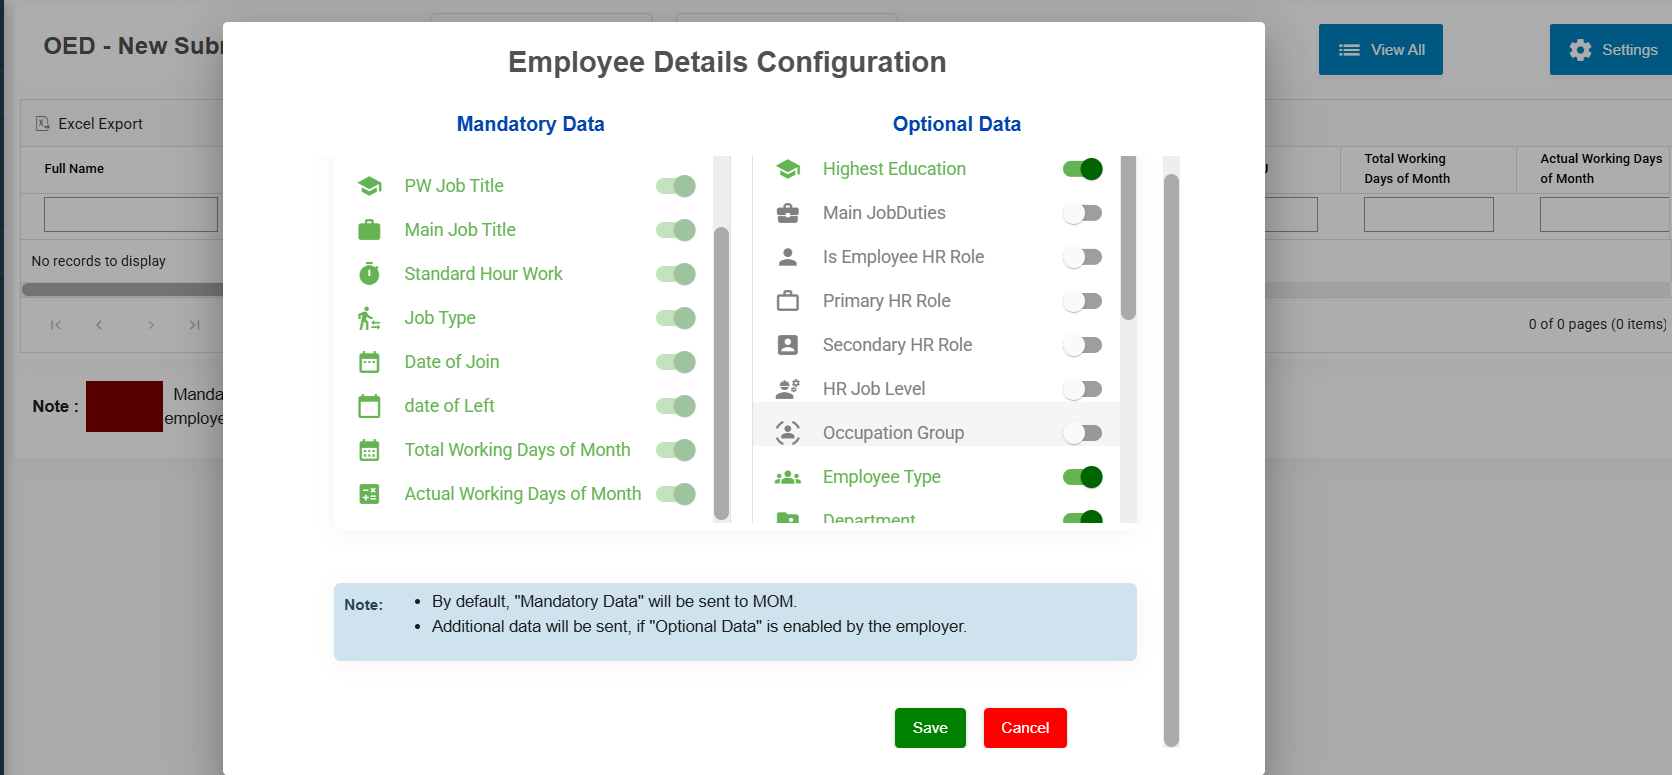Click the calculator icon for Actual Working Days
Image resolution: width=1672 pixels, height=775 pixels.
click(x=369, y=494)
